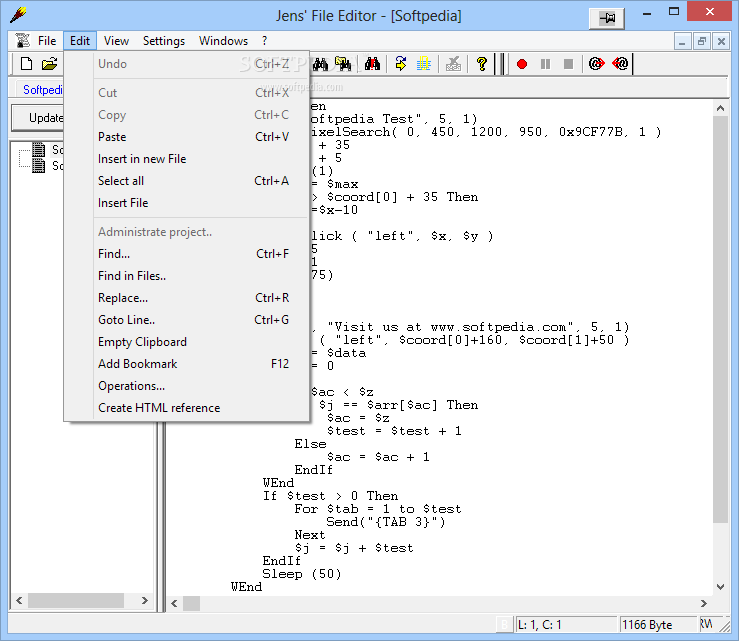The width and height of the screenshot is (739, 641).
Task: Select the first document icon in tree
Action: pos(39,150)
